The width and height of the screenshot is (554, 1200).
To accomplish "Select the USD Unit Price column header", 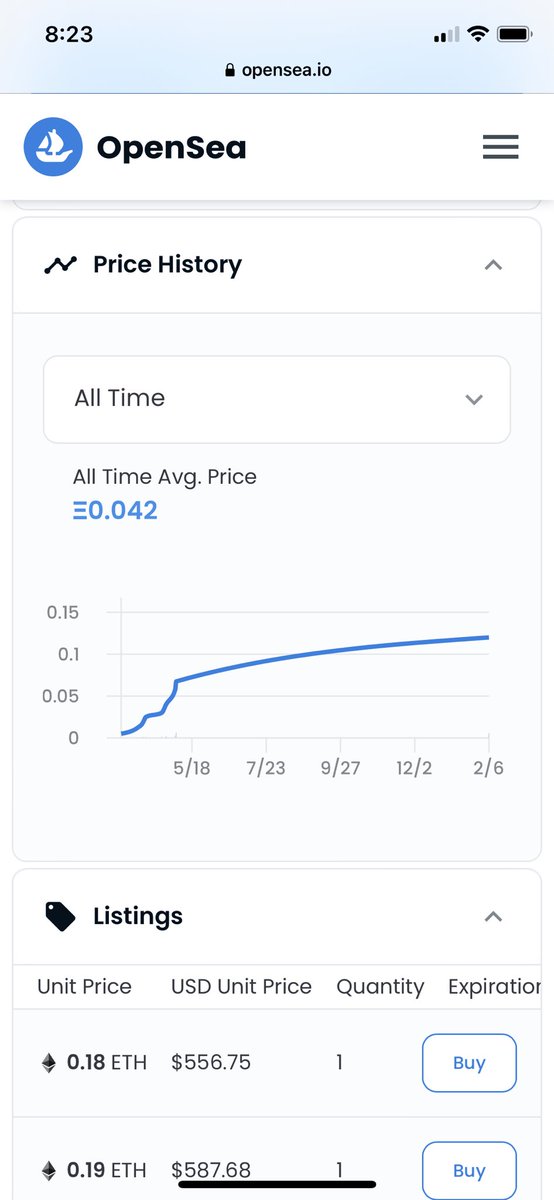I will (241, 987).
